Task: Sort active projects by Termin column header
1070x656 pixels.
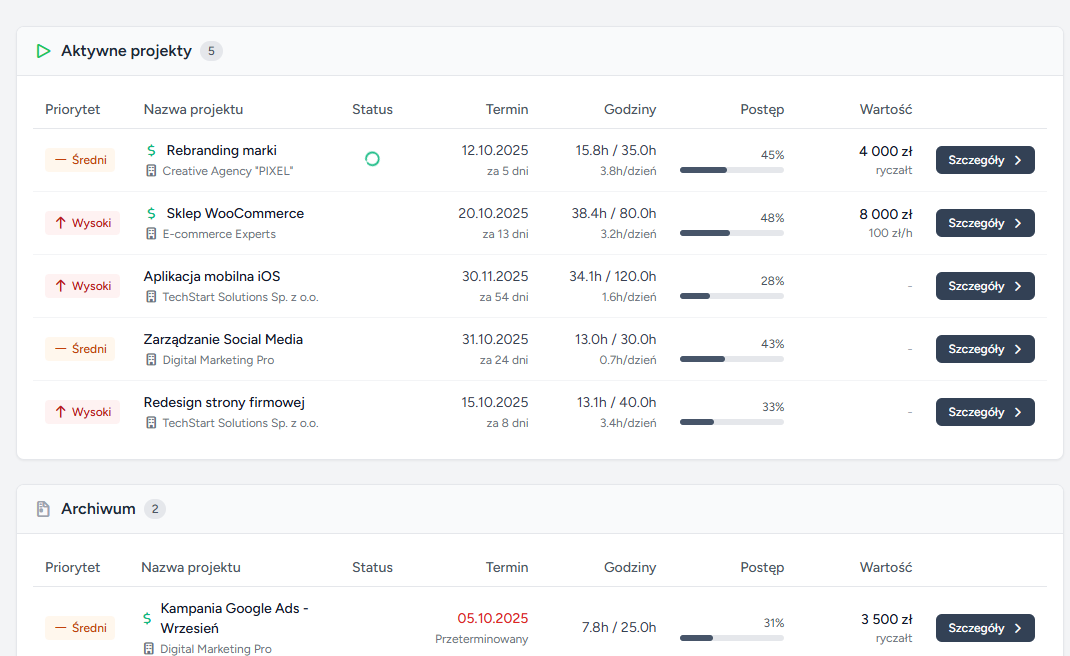Action: (x=506, y=109)
